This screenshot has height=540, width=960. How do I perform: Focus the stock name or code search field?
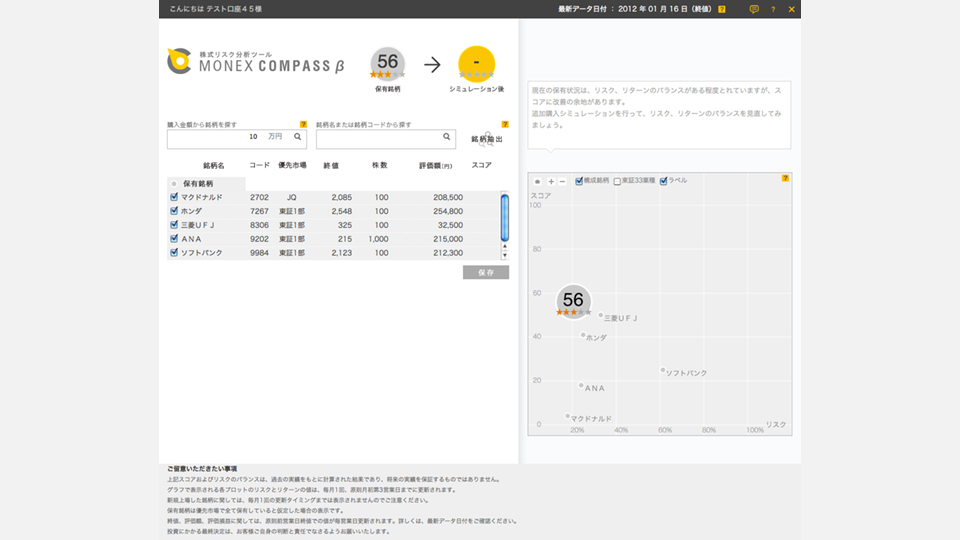[386, 139]
